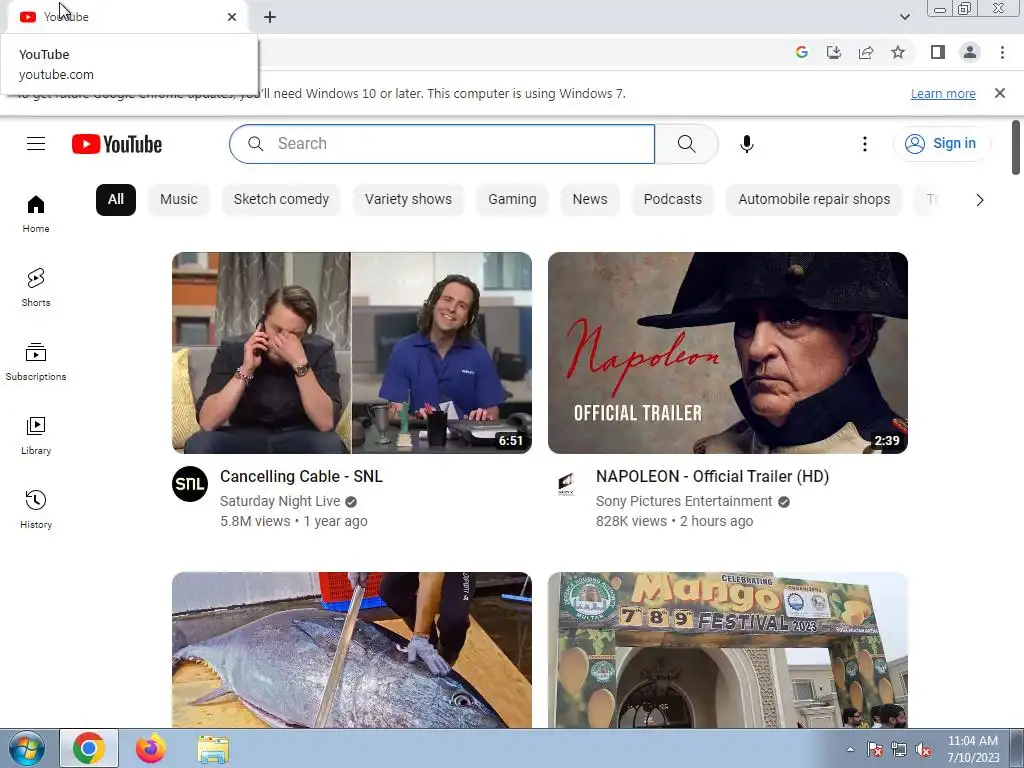Show hidden system tray icons

(x=850, y=749)
